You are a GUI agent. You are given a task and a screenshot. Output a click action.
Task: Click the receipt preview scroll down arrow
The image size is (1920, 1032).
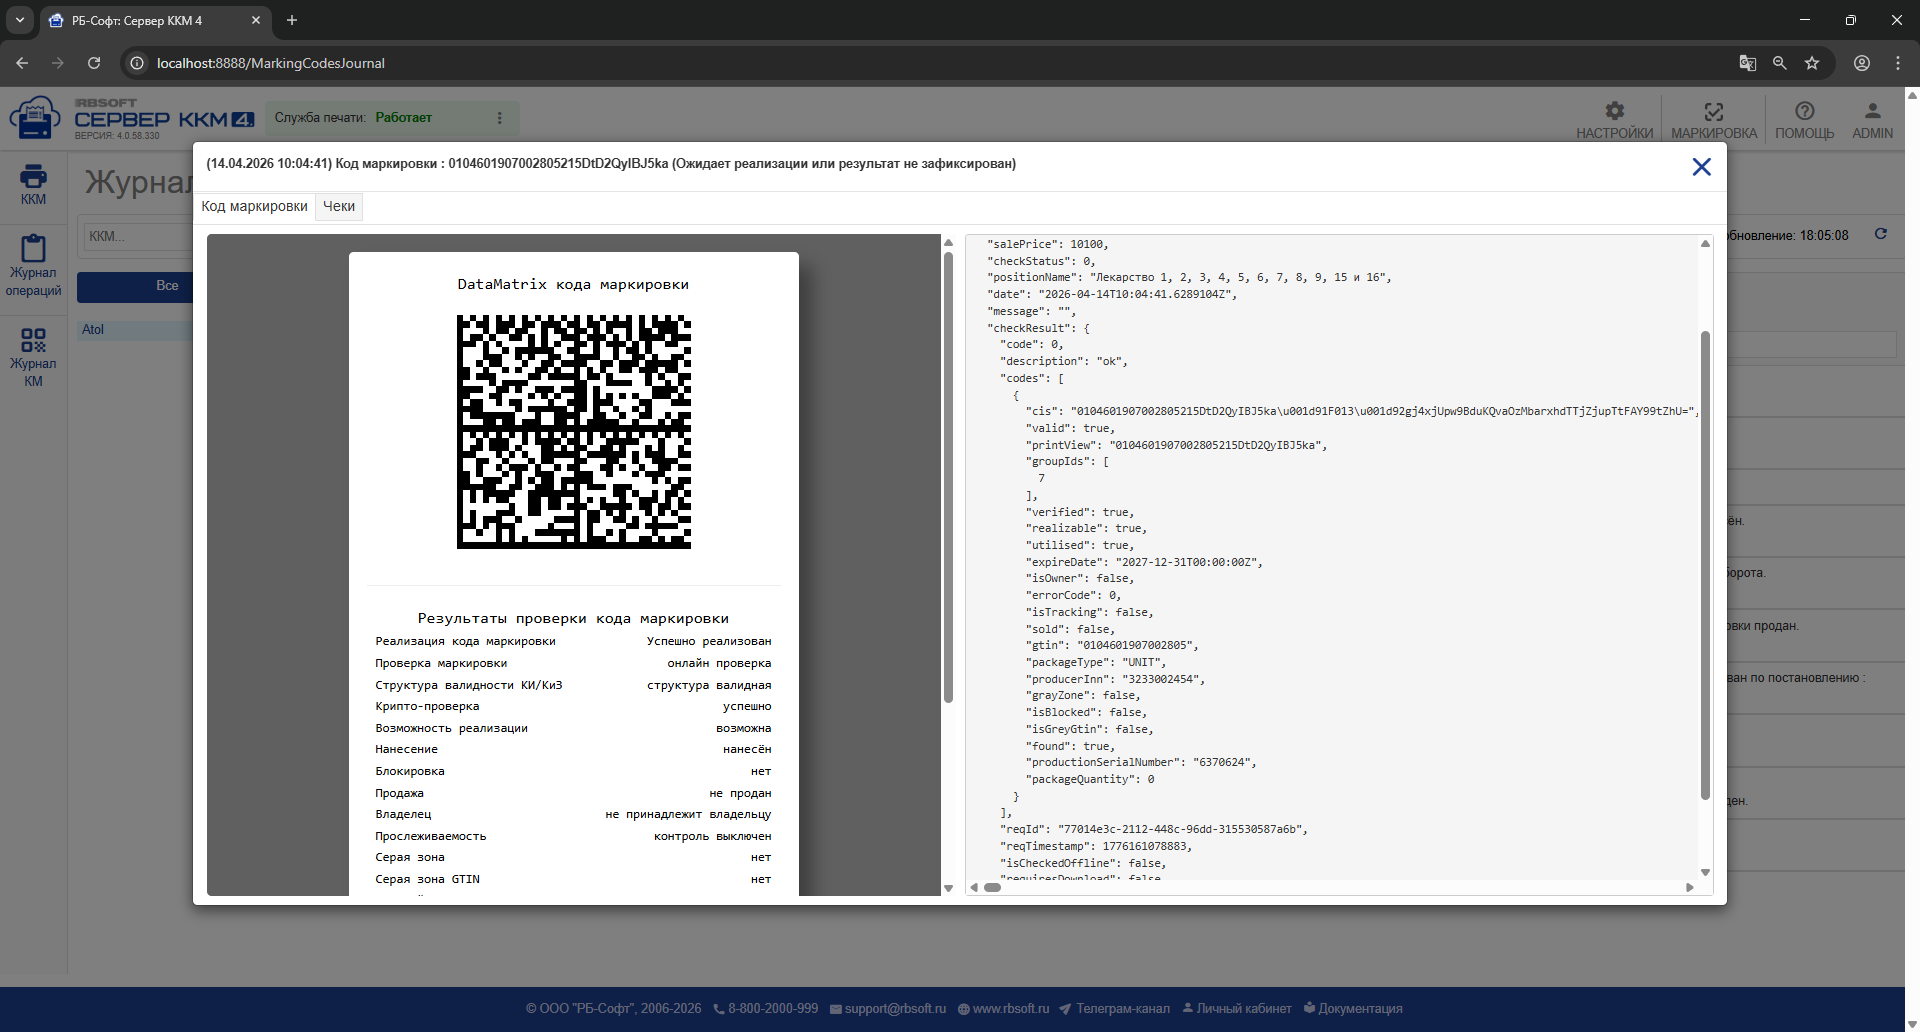pos(948,888)
